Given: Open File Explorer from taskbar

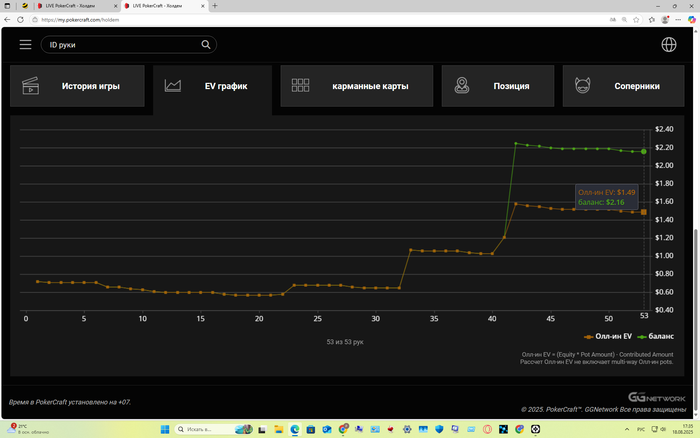Looking at the screenshot, I should tap(279, 429).
